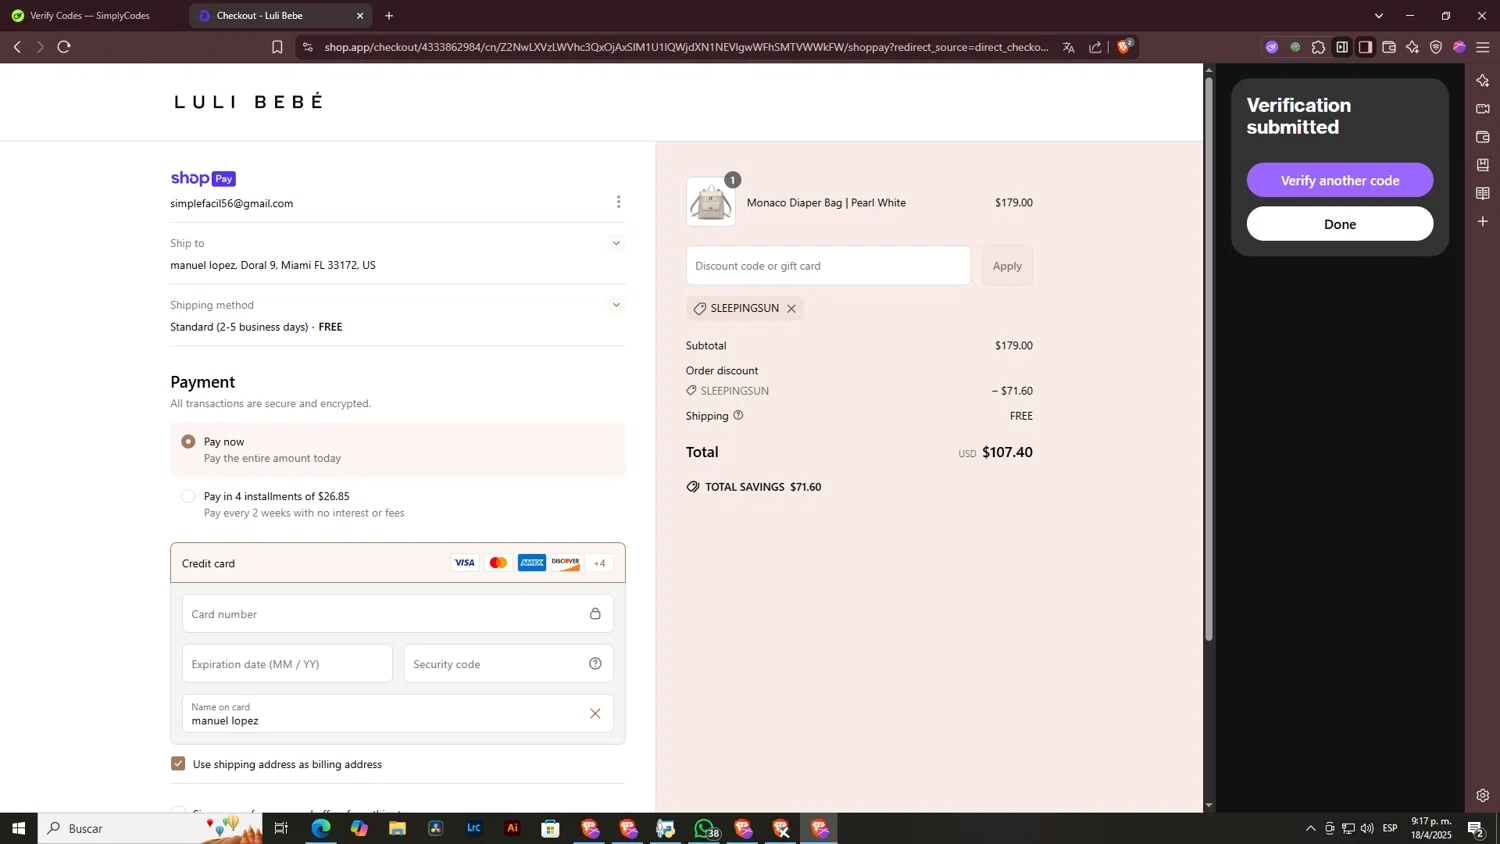1500x844 pixels.
Task: Uncheck use shipping address as billing
Action: (x=178, y=764)
